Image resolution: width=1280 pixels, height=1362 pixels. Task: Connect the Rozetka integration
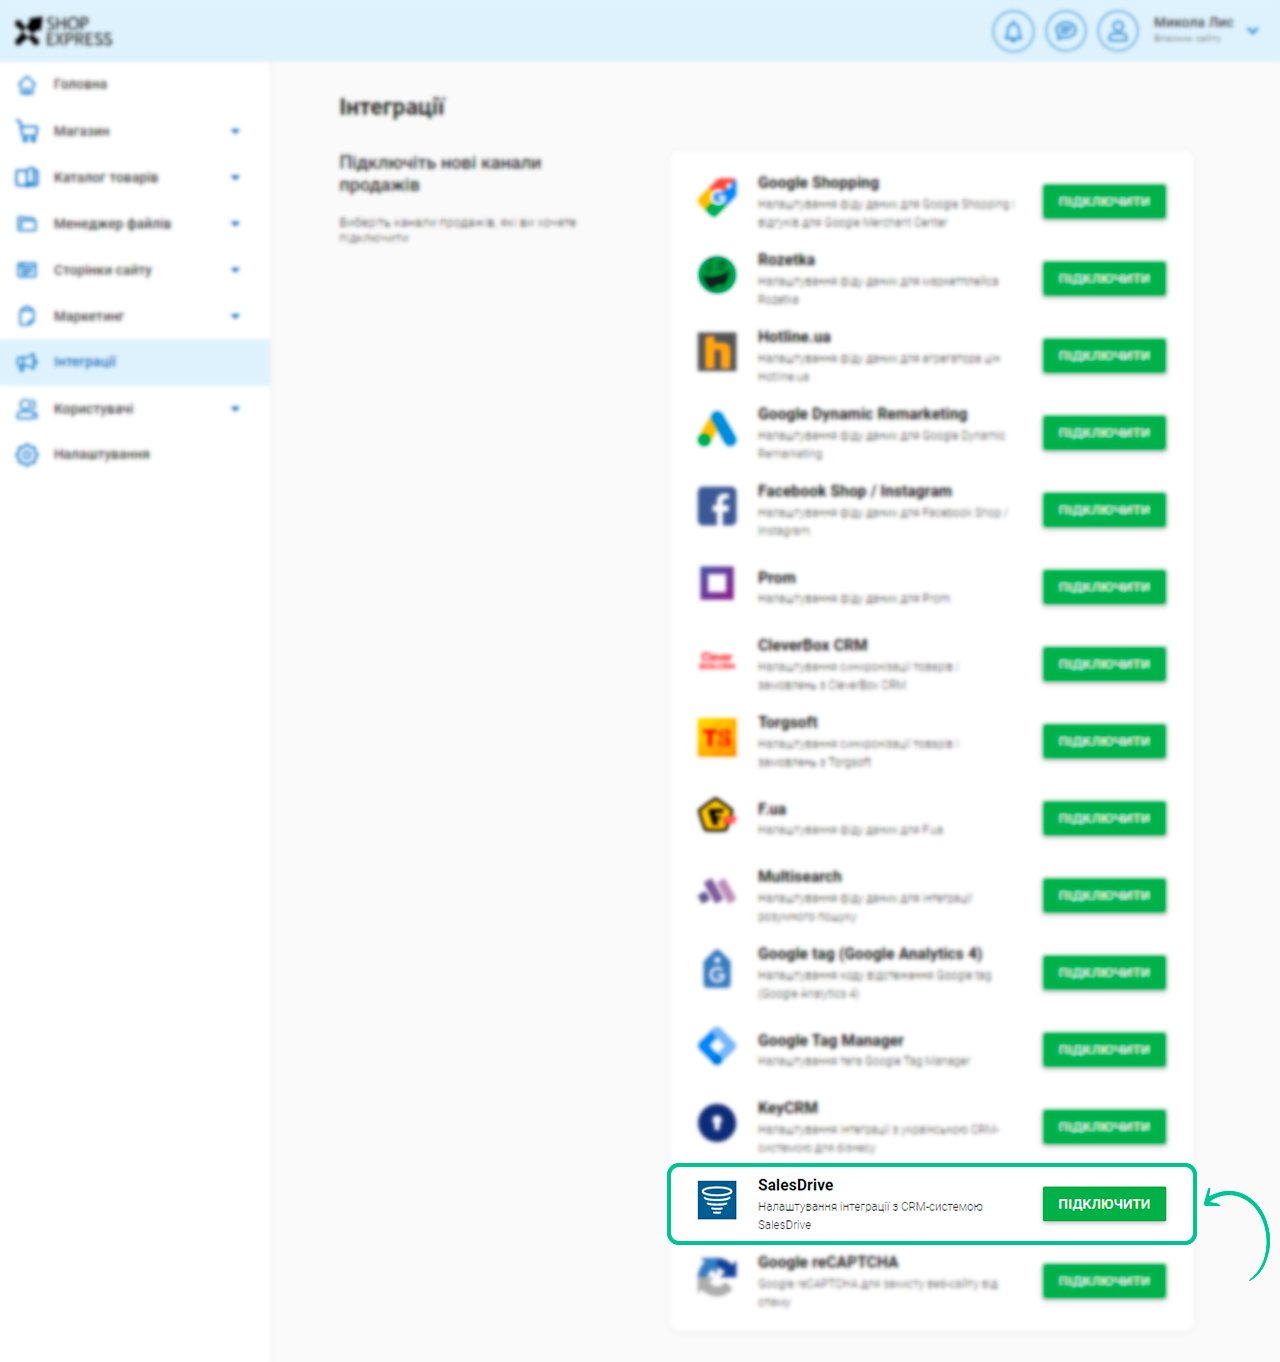1104,279
